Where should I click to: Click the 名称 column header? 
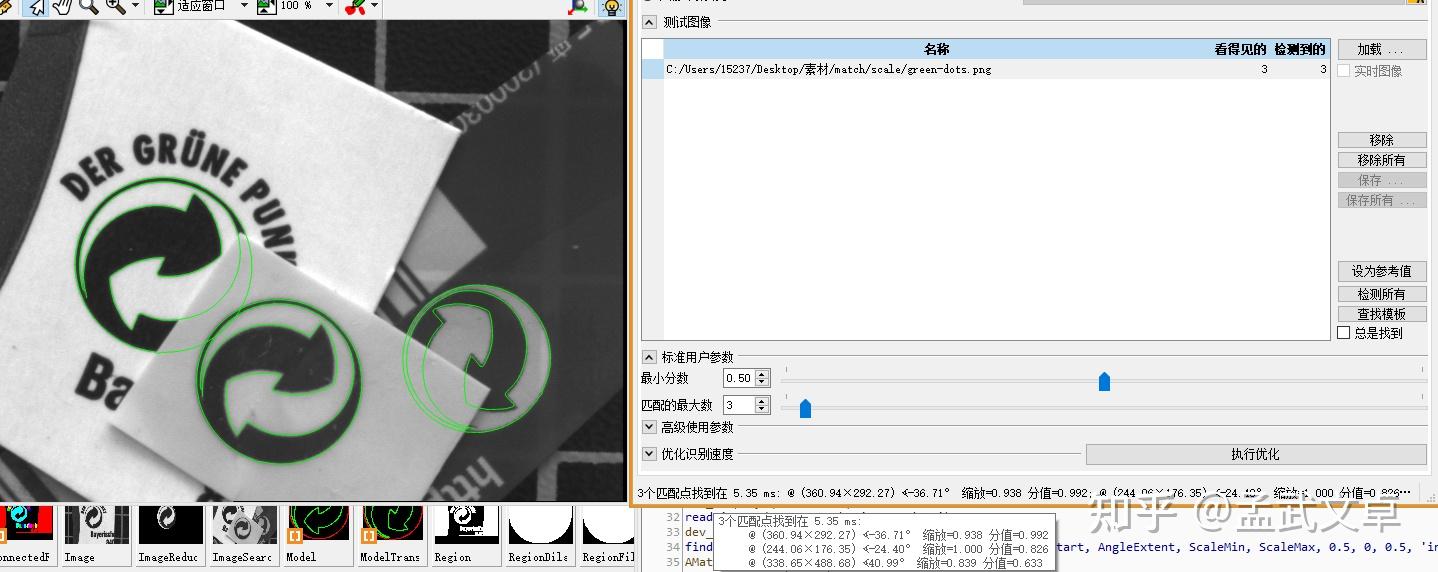tap(936, 49)
